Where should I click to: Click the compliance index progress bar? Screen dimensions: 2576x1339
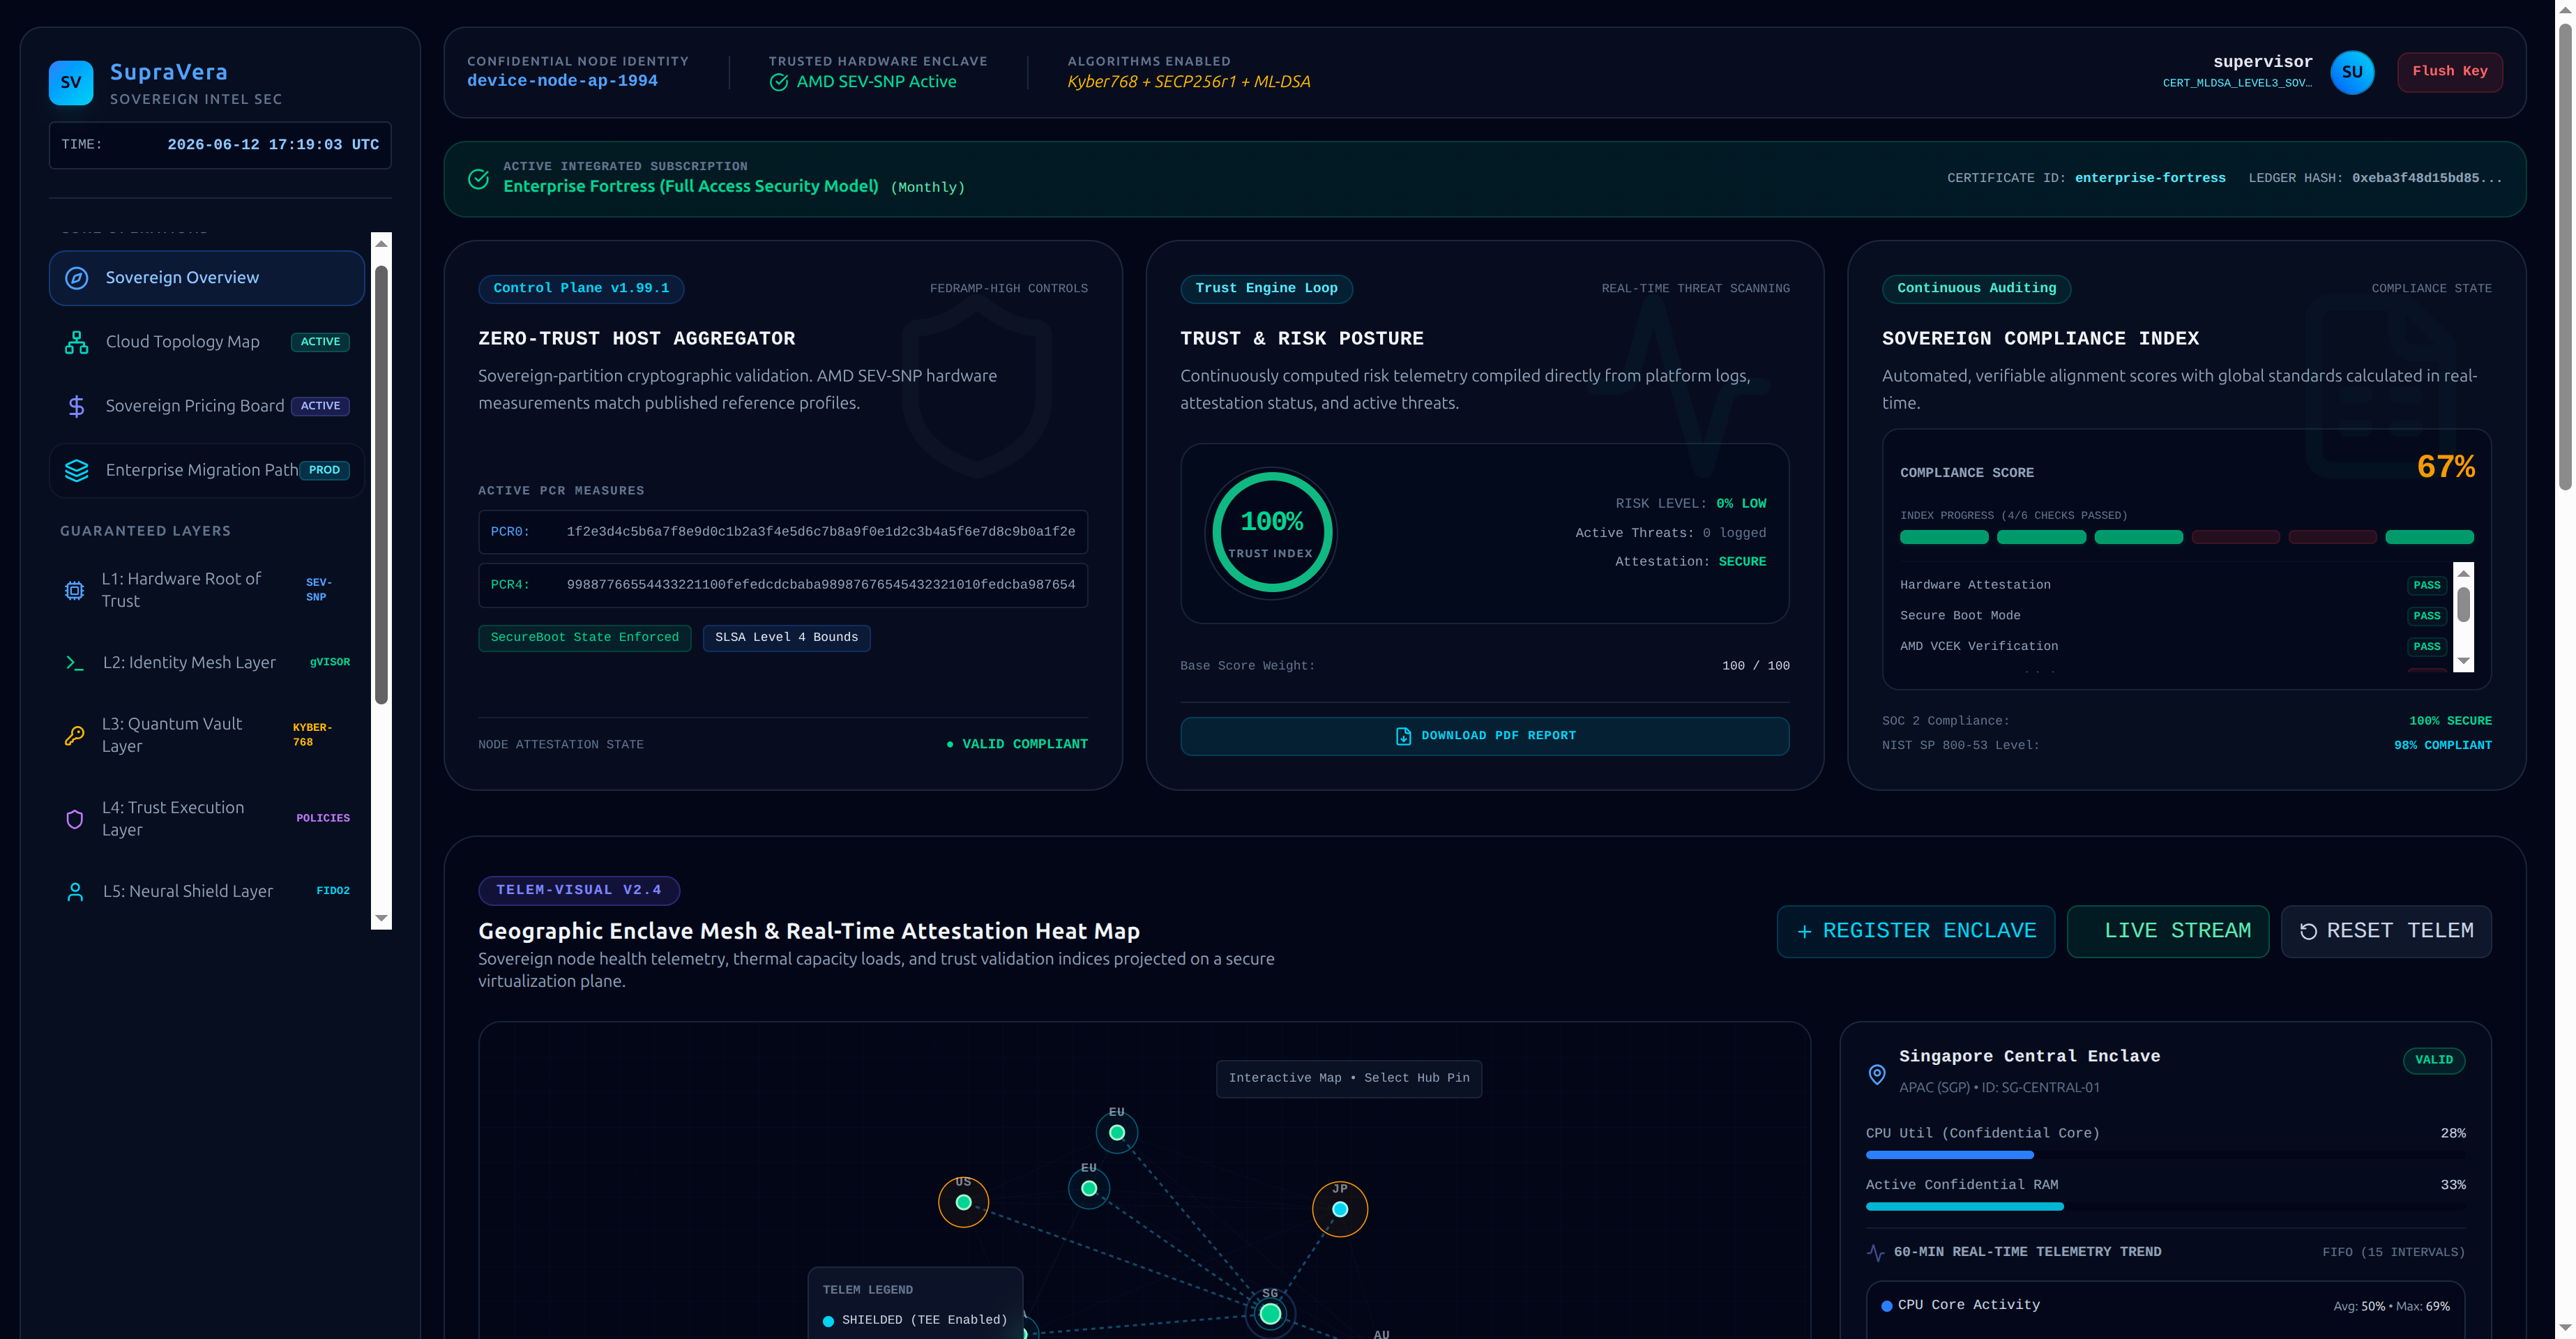[x=2186, y=537]
